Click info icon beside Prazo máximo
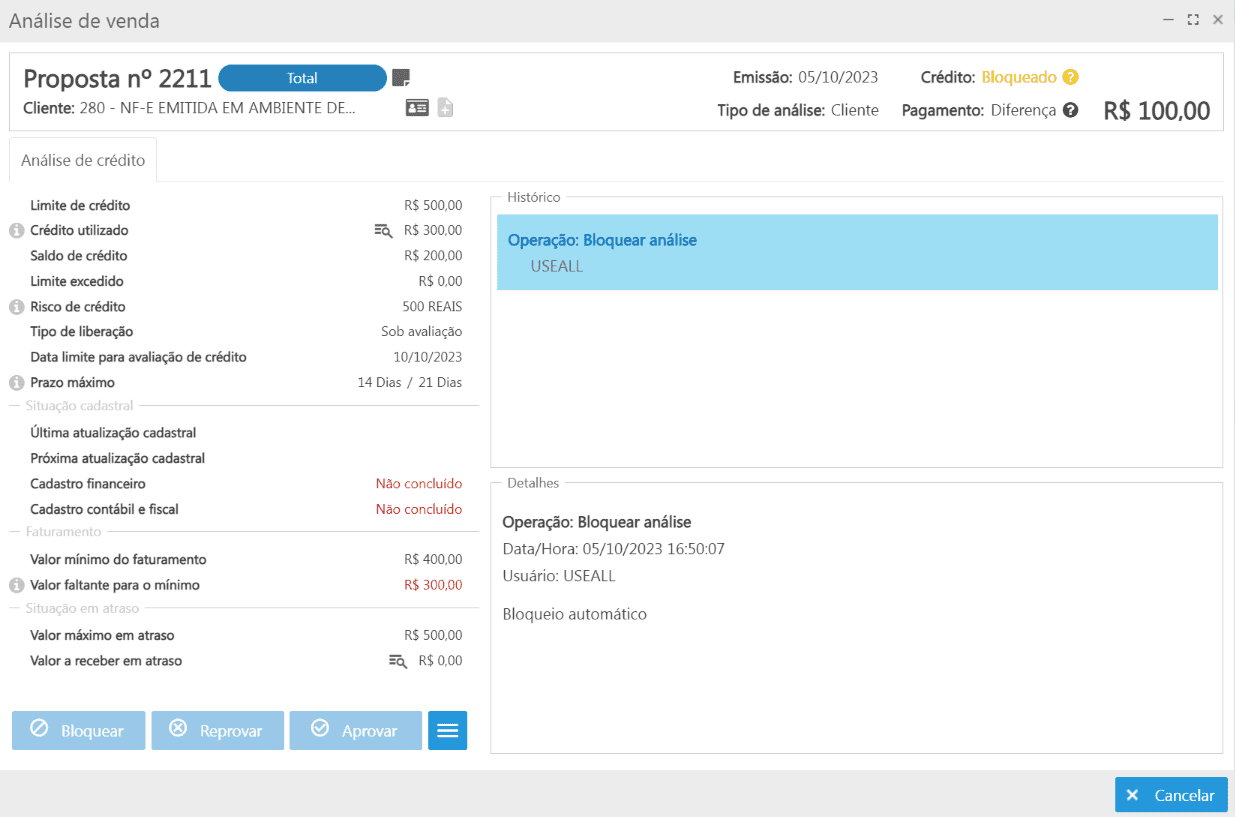The image size is (1235, 817). 17,383
